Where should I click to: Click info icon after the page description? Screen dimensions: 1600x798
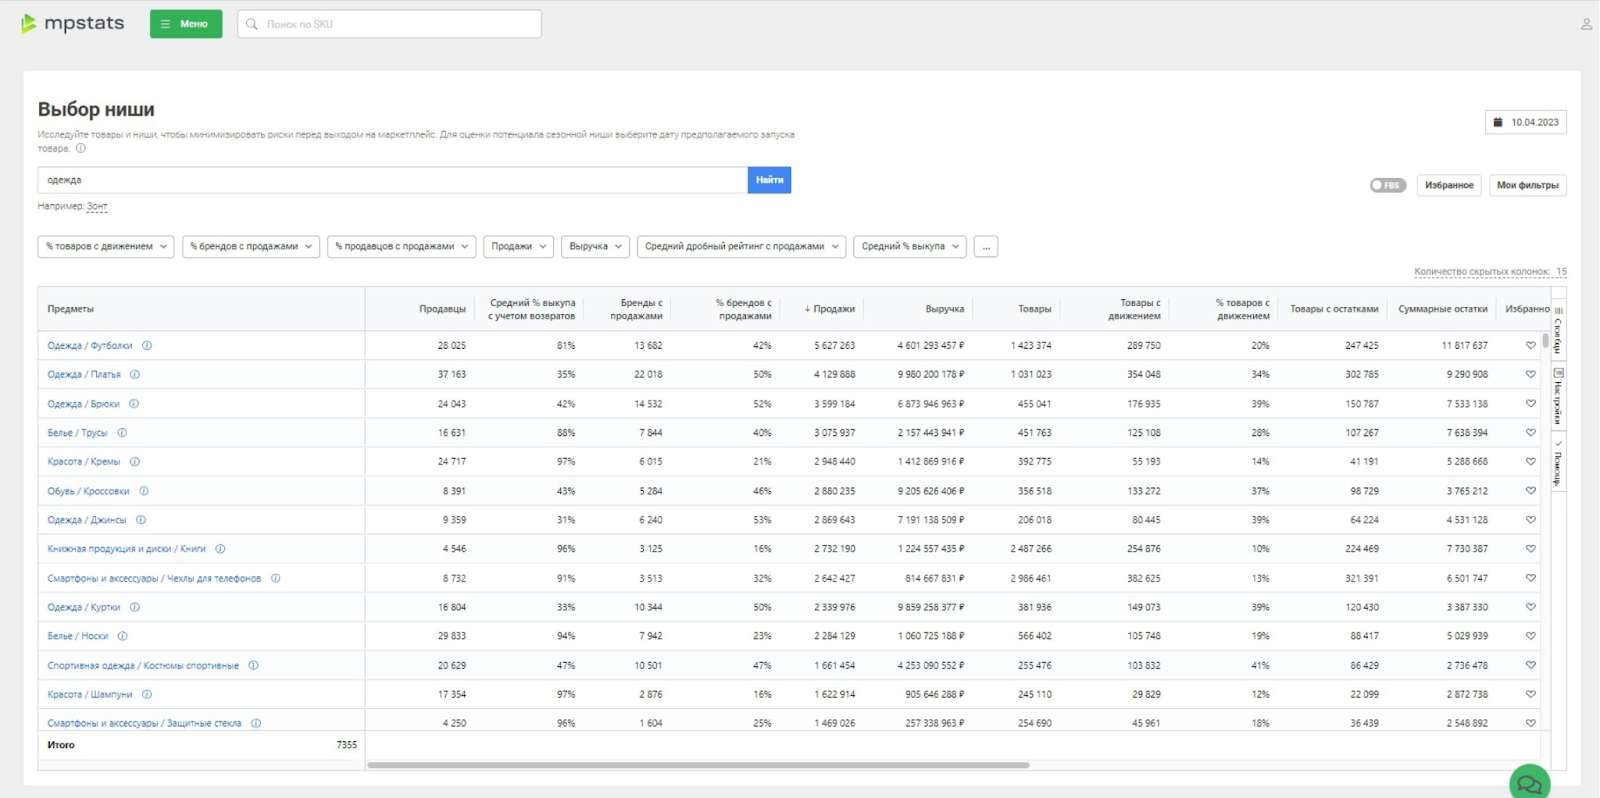pyautogui.click(x=81, y=148)
